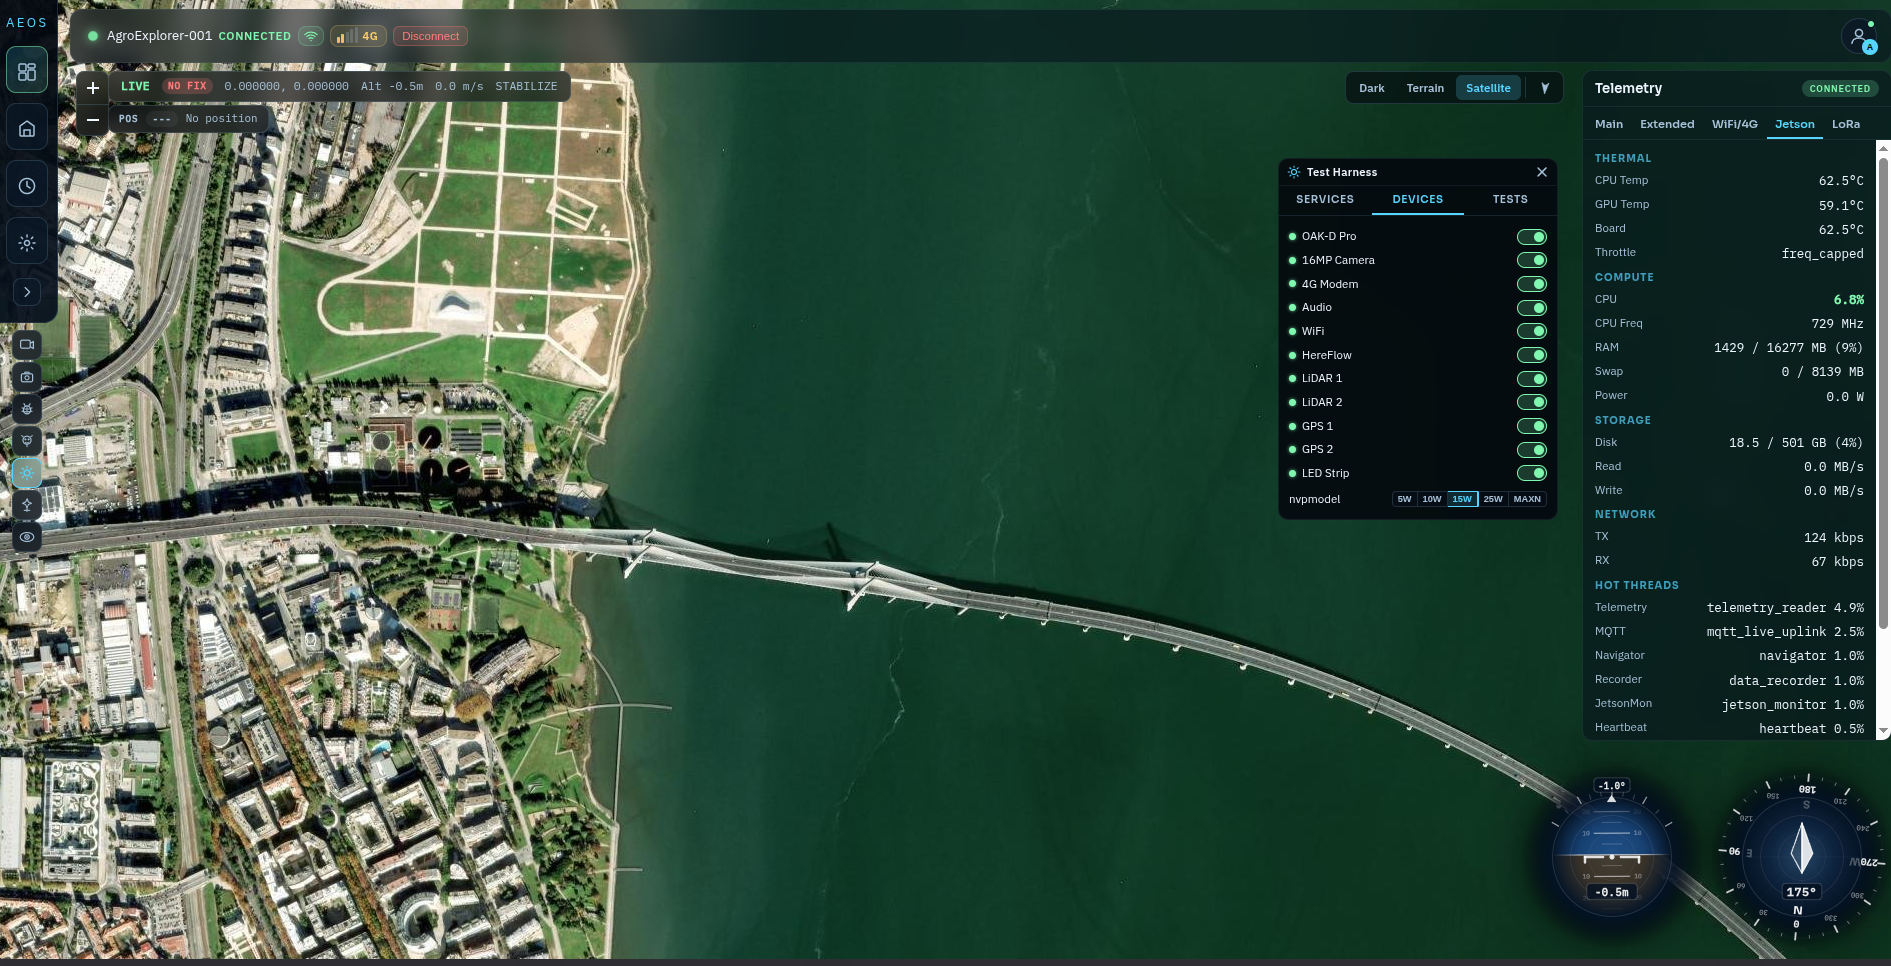Close the Test Harness panel
1891x966 pixels.
click(1542, 172)
